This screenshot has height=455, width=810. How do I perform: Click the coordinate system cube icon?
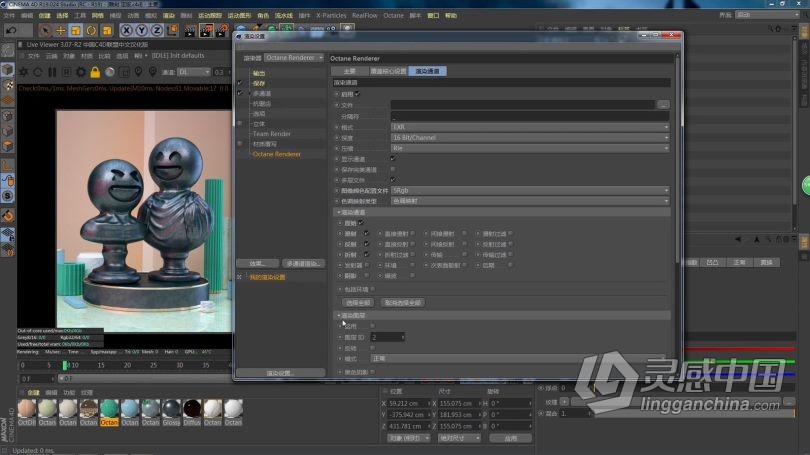tap(172, 30)
